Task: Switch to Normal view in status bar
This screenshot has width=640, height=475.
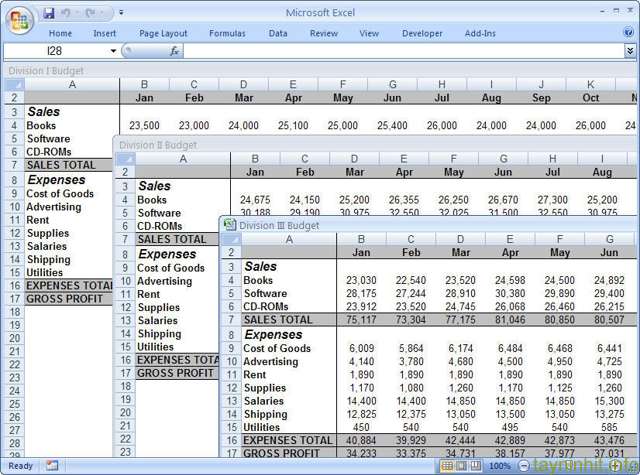Action: [447, 466]
